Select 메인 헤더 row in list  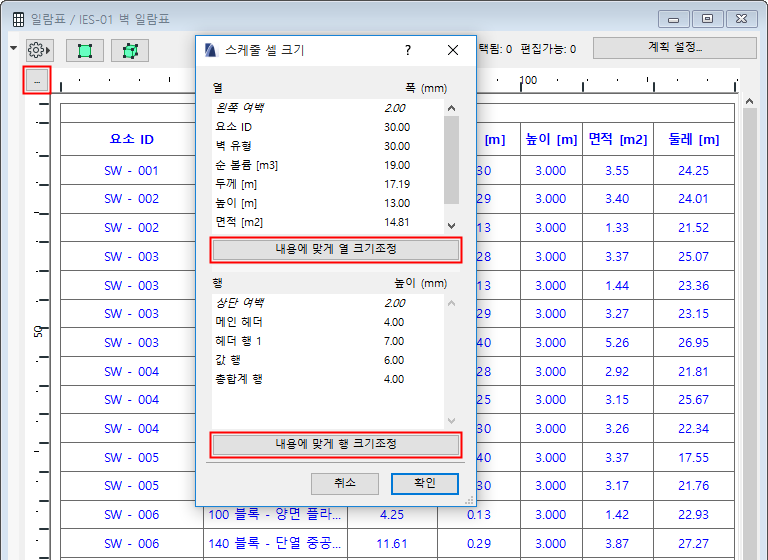pos(328,322)
